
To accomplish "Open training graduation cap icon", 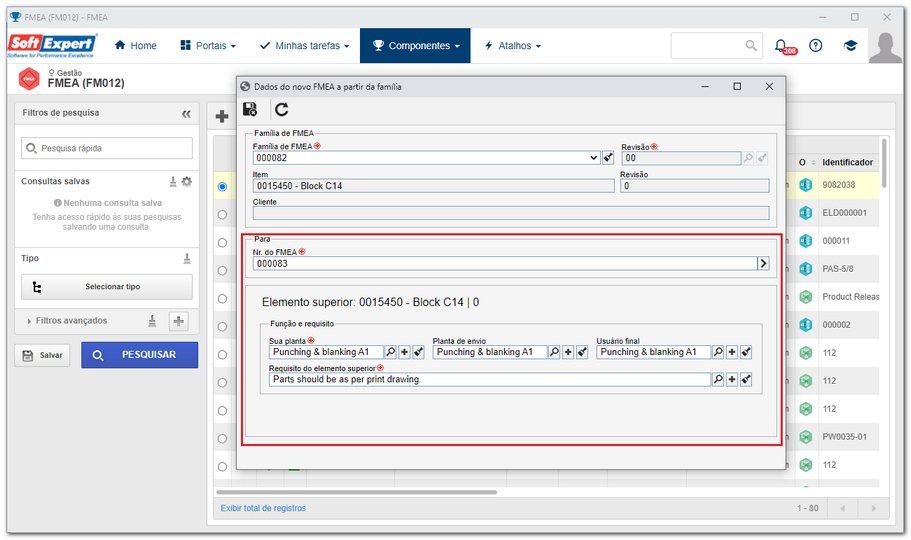I will click(x=850, y=45).
